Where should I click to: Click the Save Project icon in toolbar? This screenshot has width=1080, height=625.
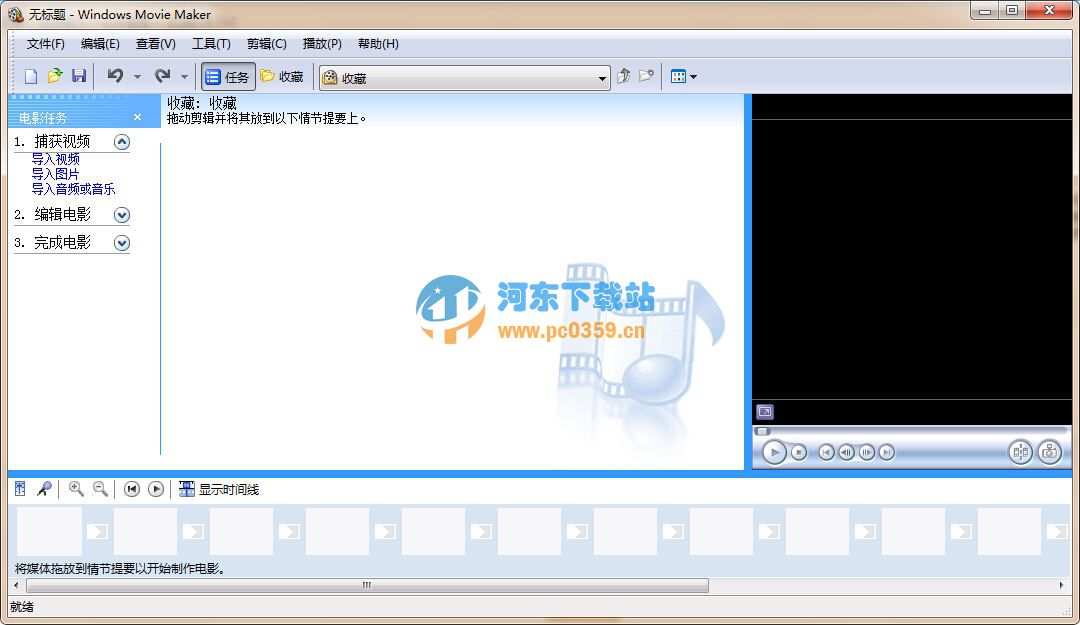click(79, 76)
